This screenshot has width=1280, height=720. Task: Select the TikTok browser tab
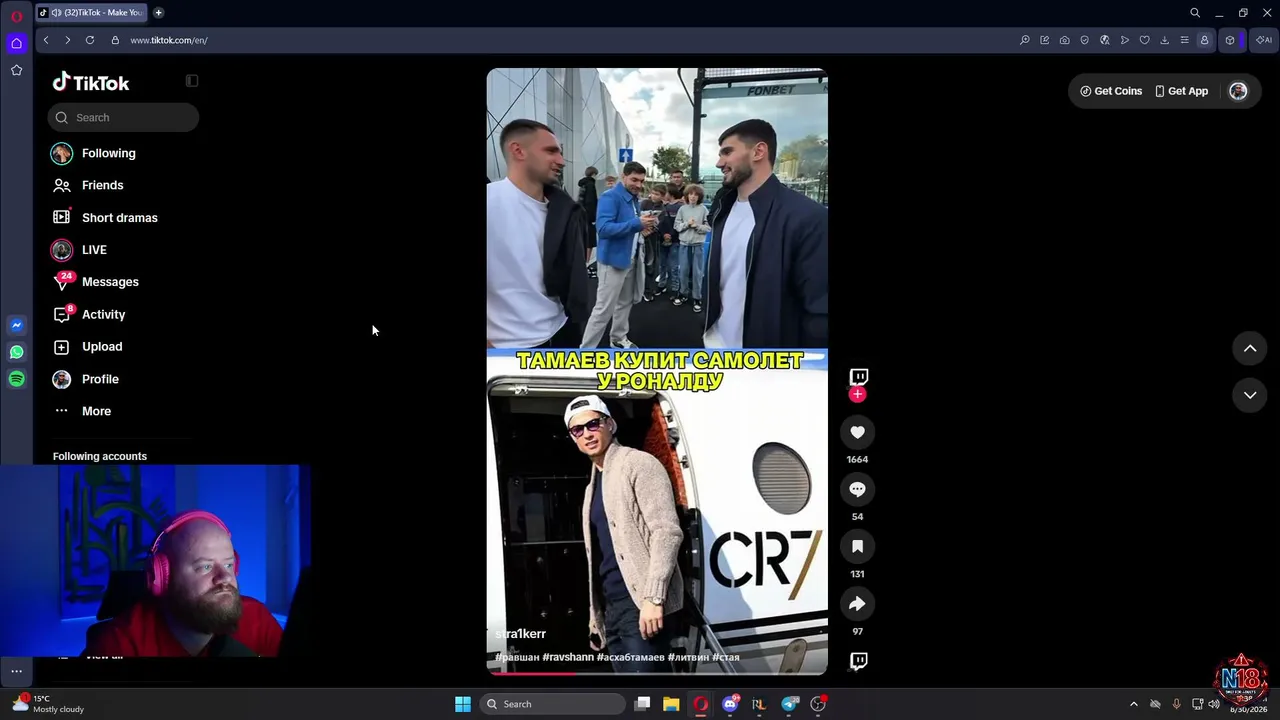[91, 13]
